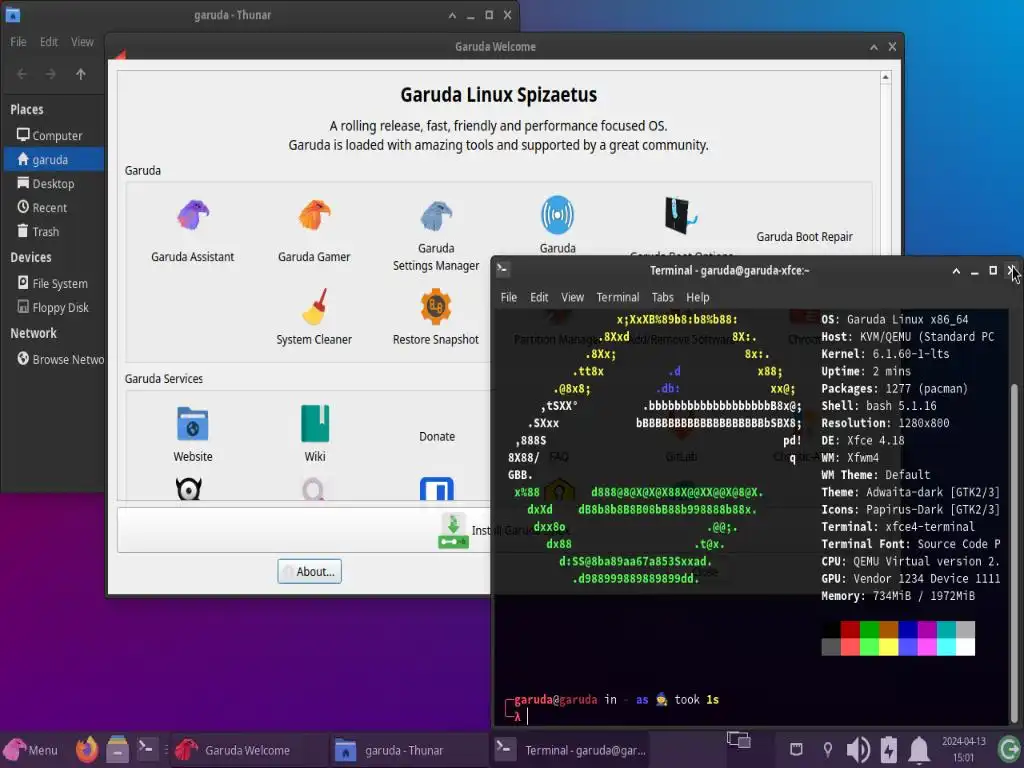Click the power manager battery icon
Screen dimensions: 1024x768
(888, 750)
